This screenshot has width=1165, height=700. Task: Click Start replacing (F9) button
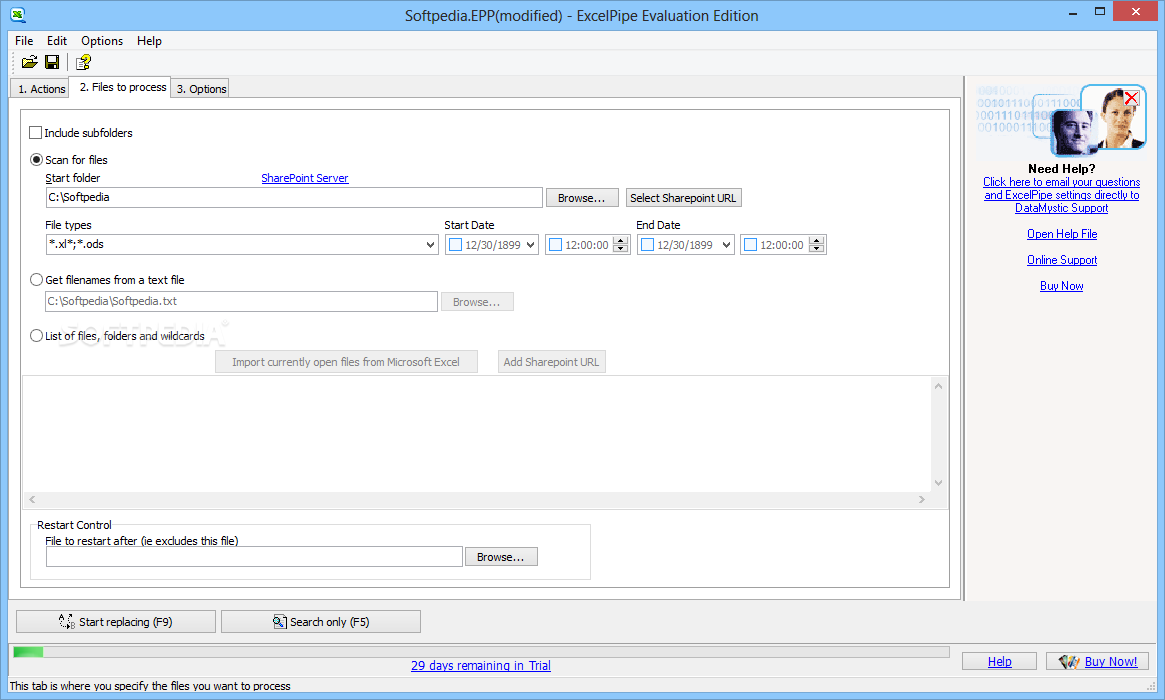point(116,622)
